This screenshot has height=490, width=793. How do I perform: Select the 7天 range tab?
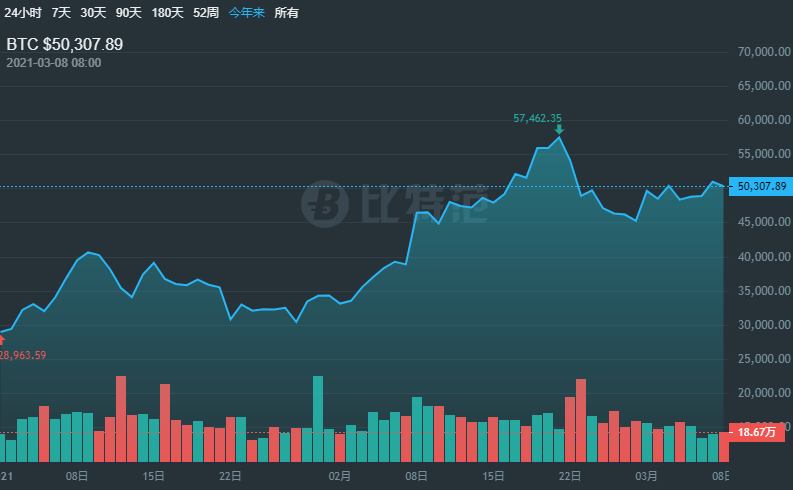(61, 13)
